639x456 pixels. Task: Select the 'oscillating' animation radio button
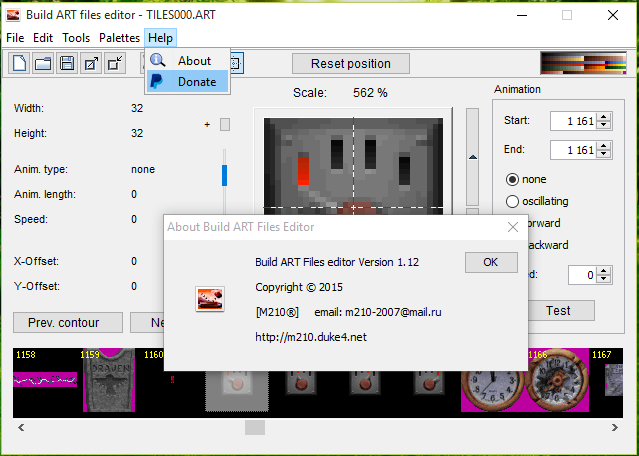coord(512,201)
